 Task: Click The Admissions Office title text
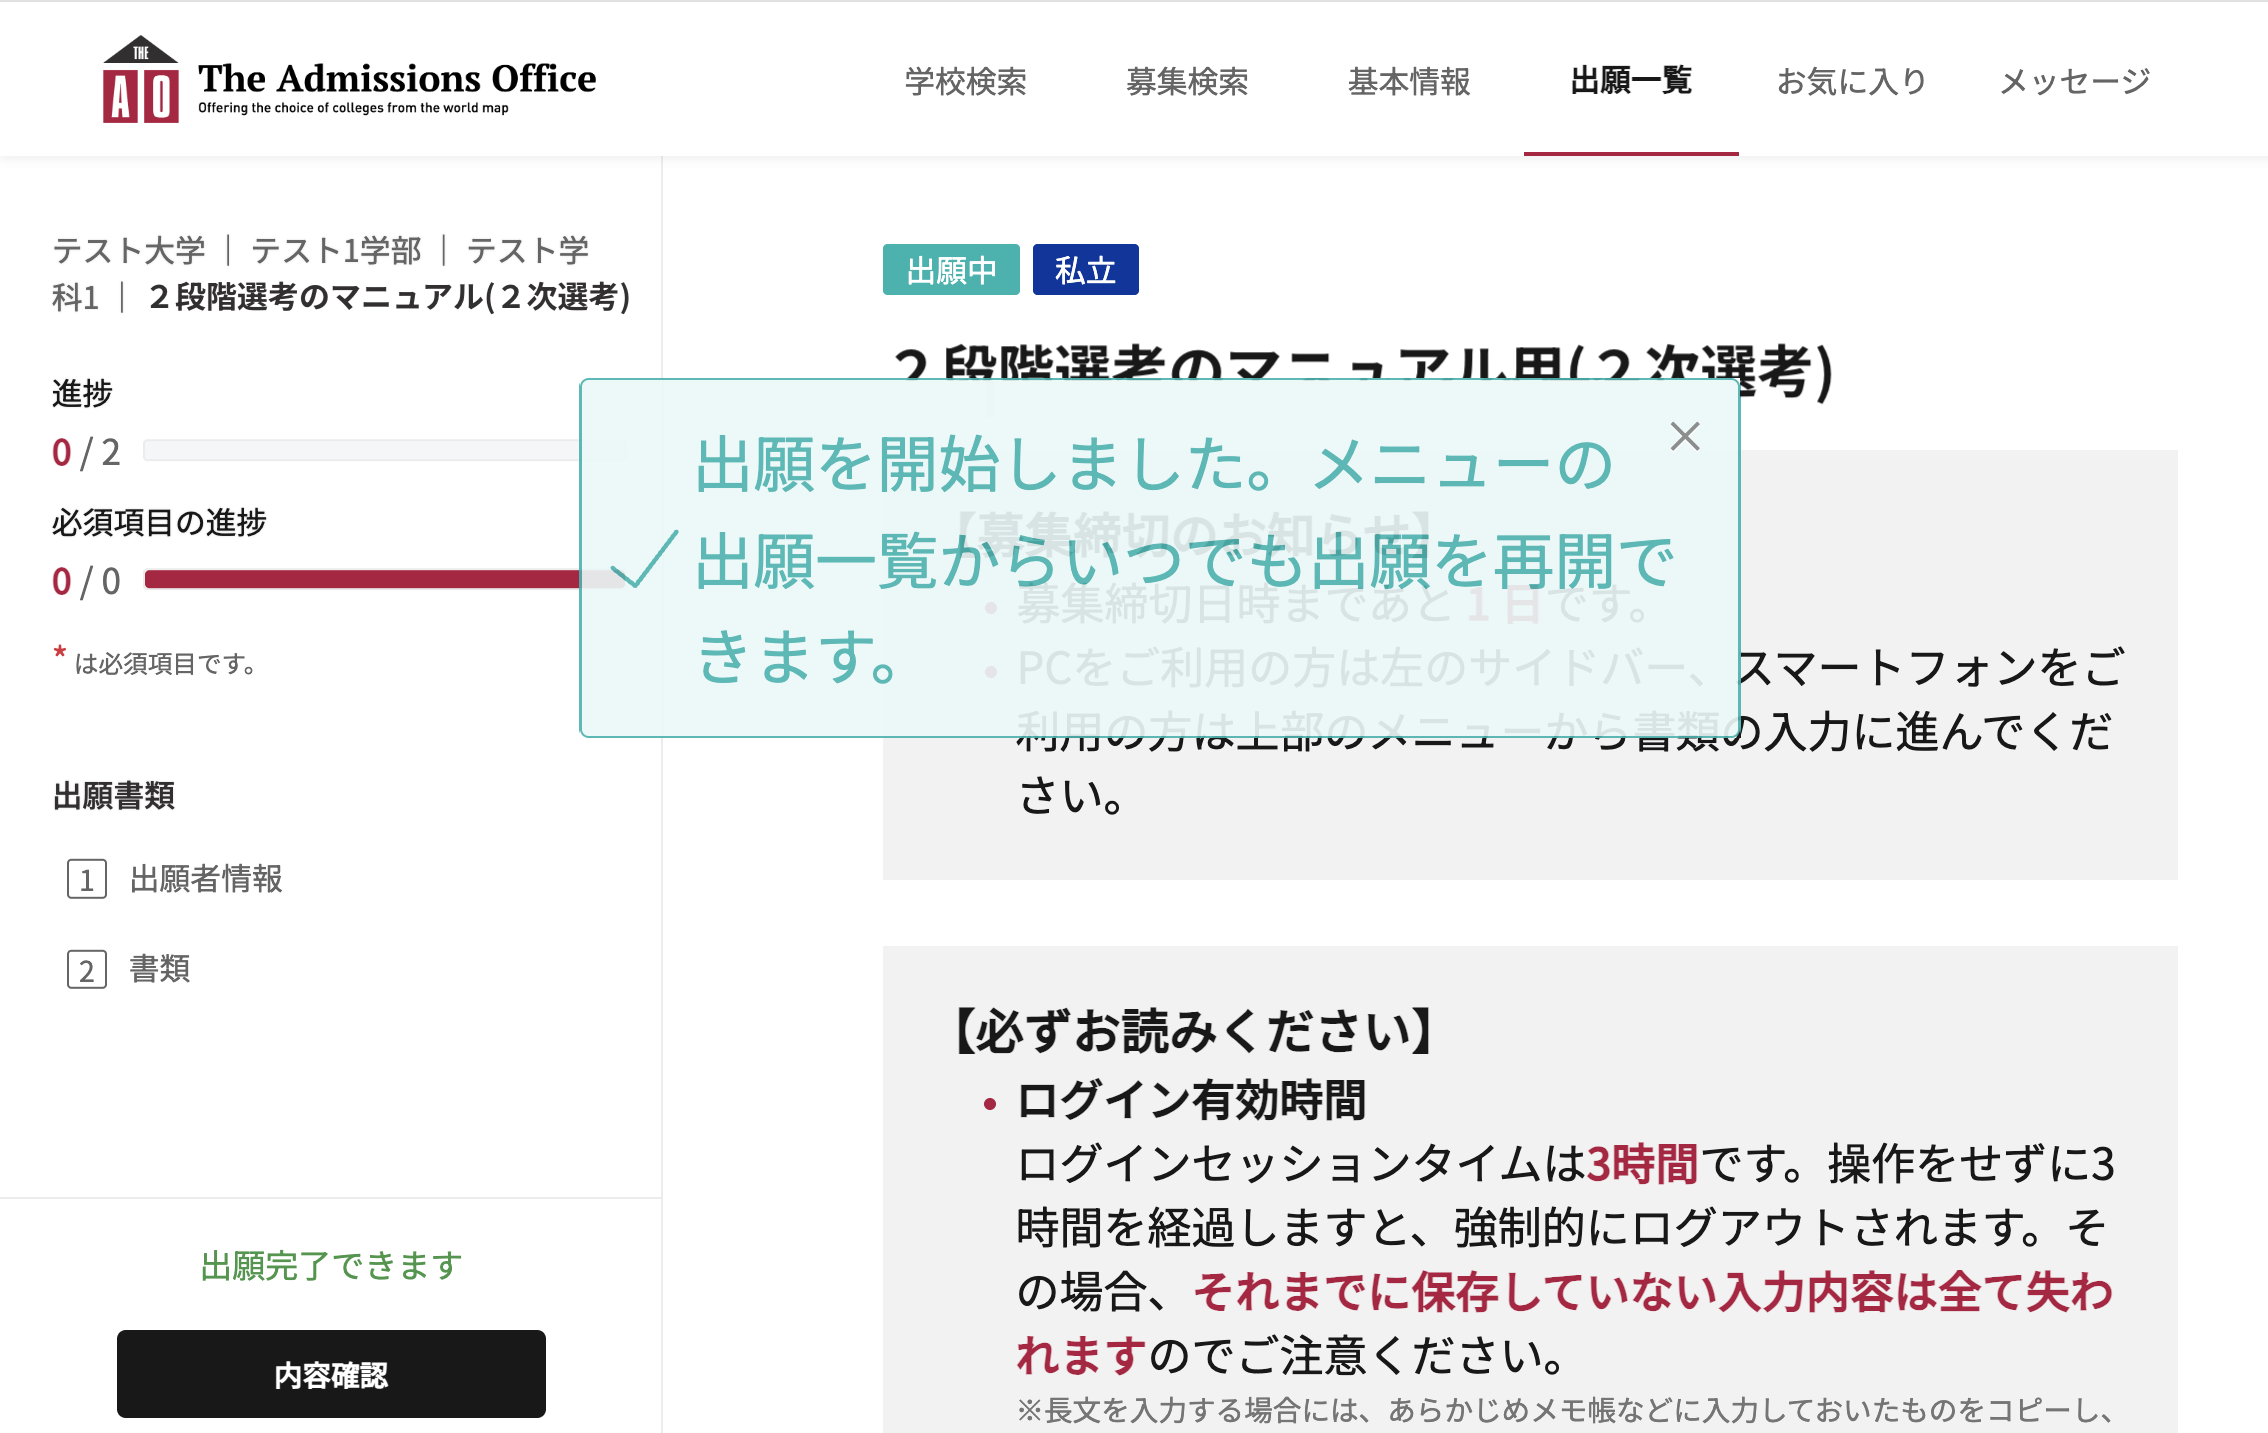(396, 78)
